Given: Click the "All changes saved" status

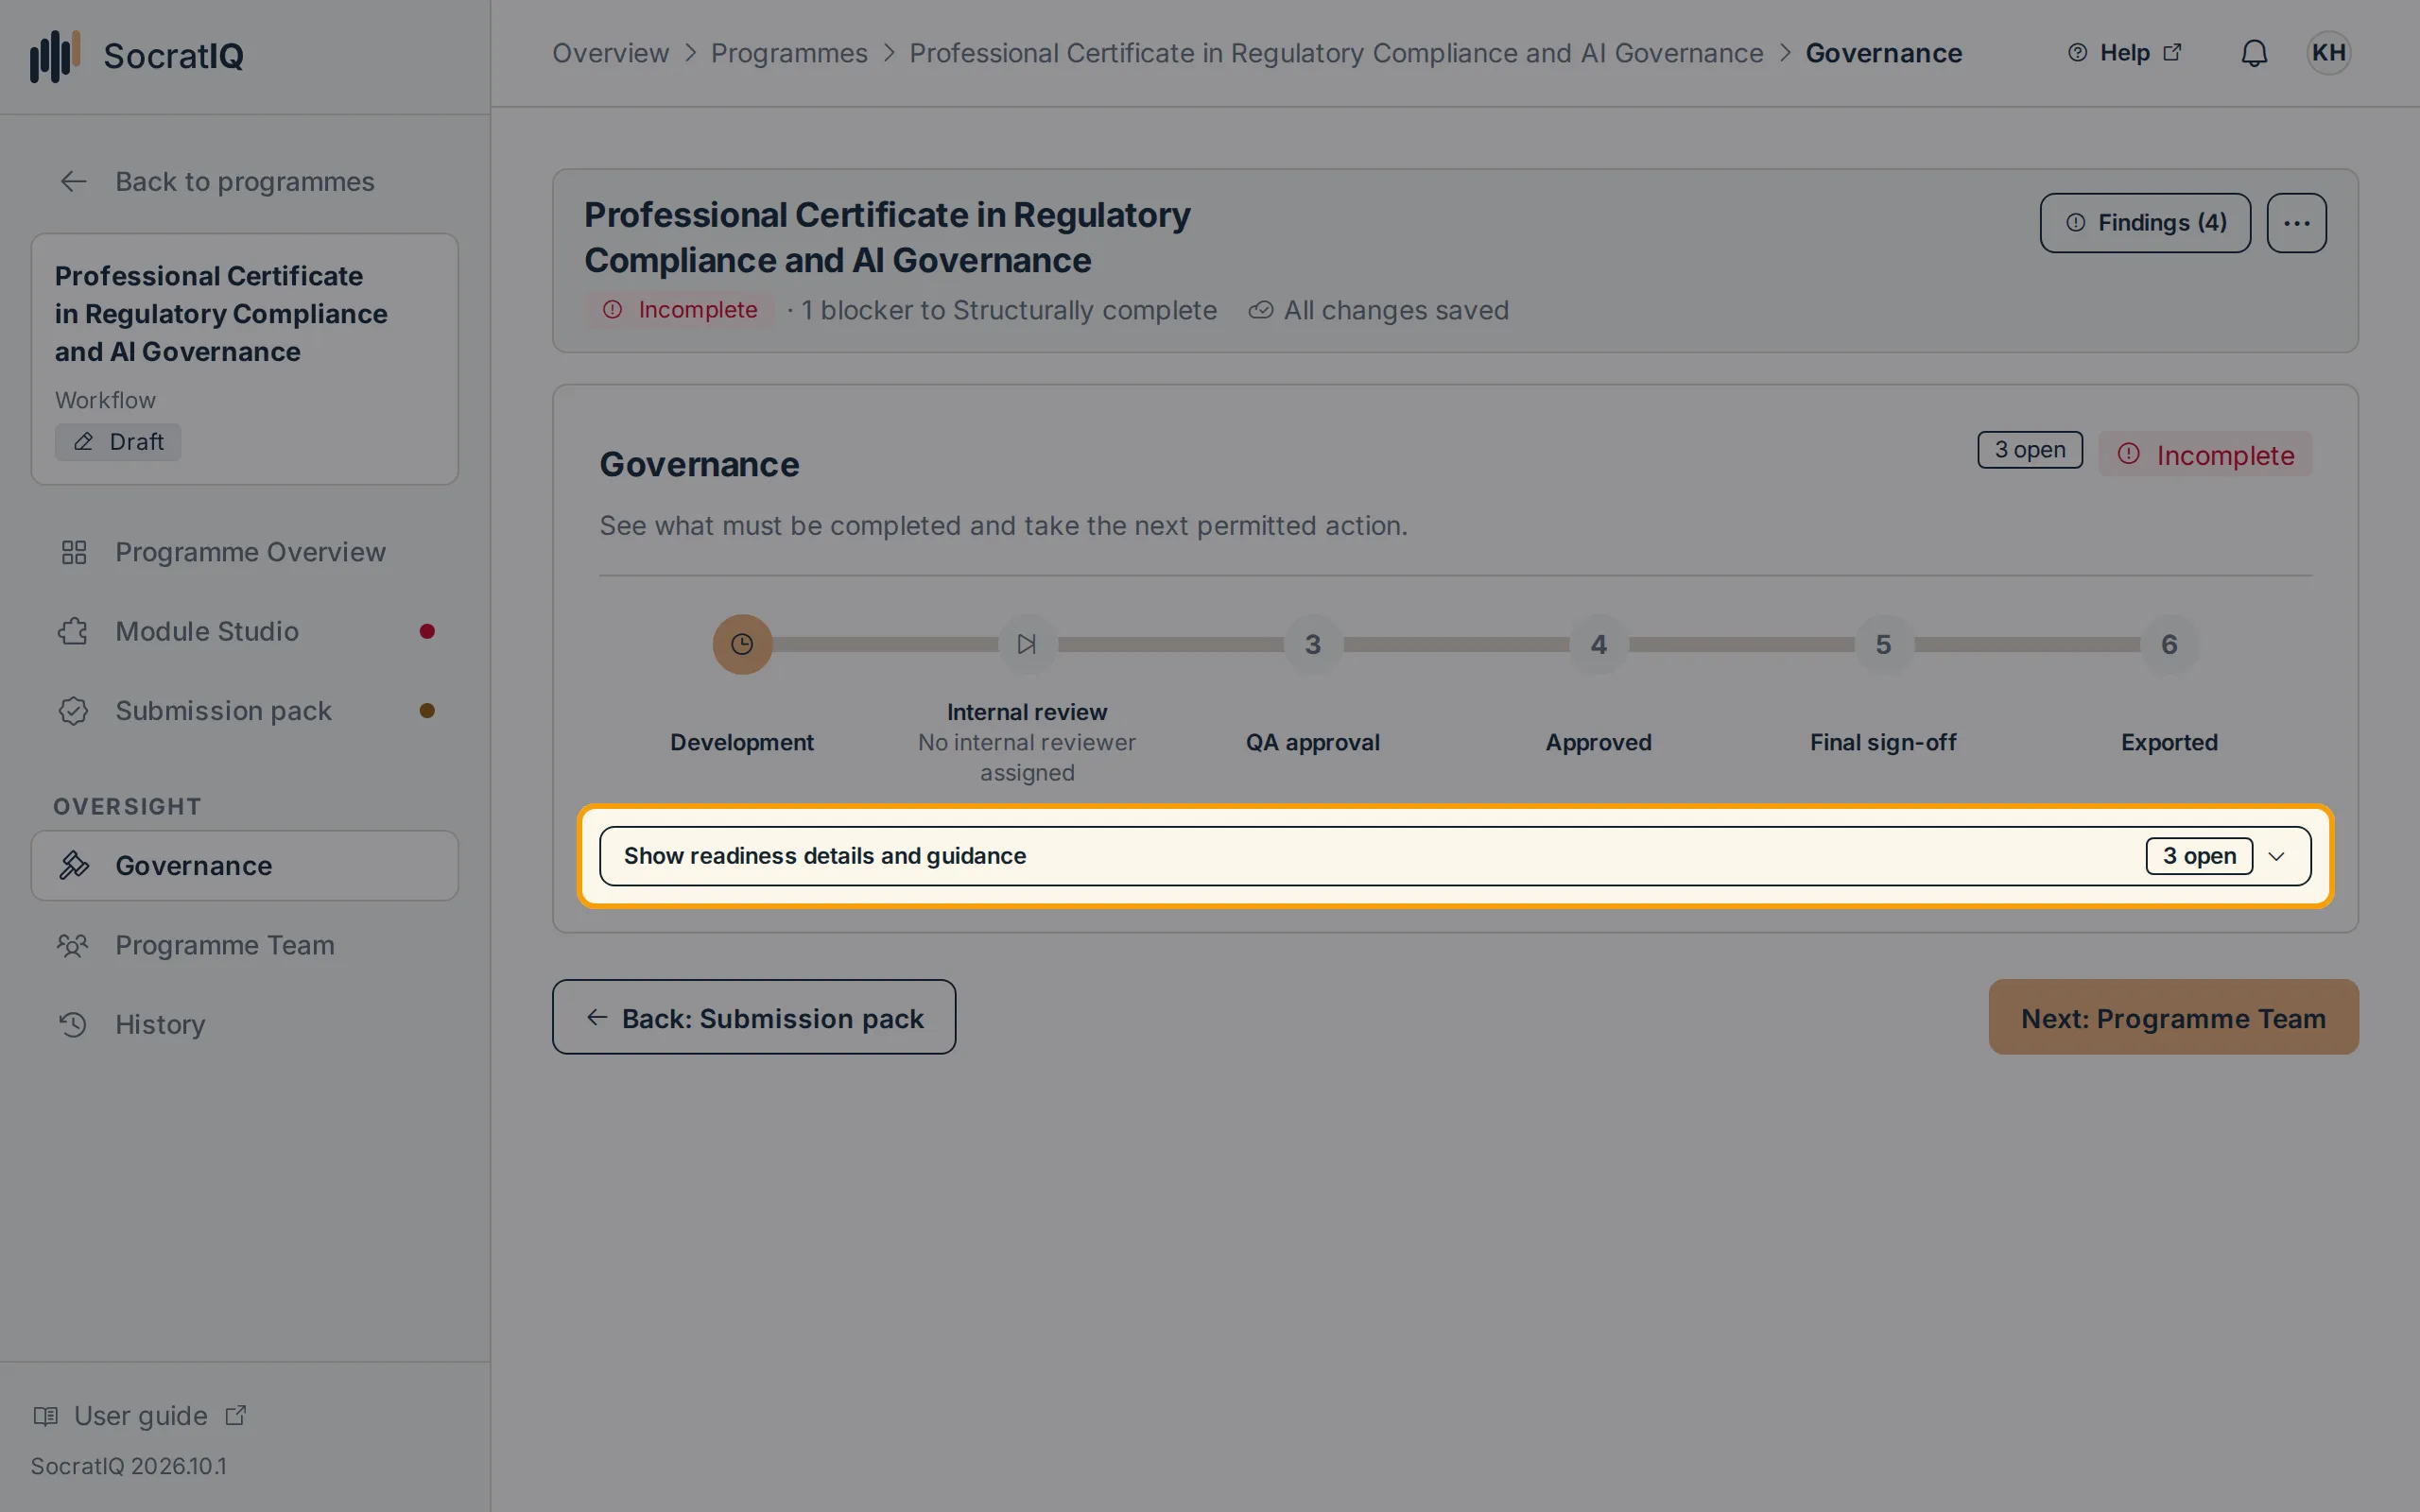Looking at the screenshot, I should (1378, 310).
